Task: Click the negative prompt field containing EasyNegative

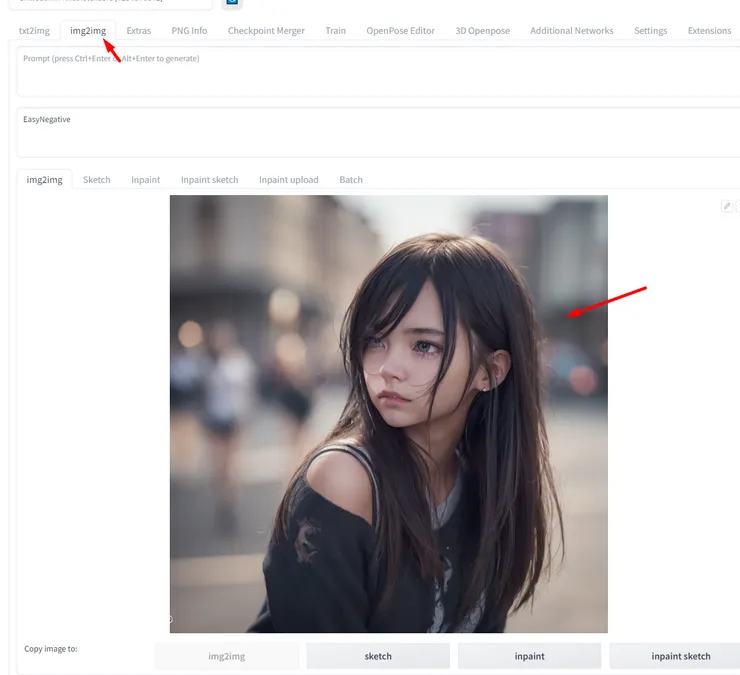Action: coord(378,133)
